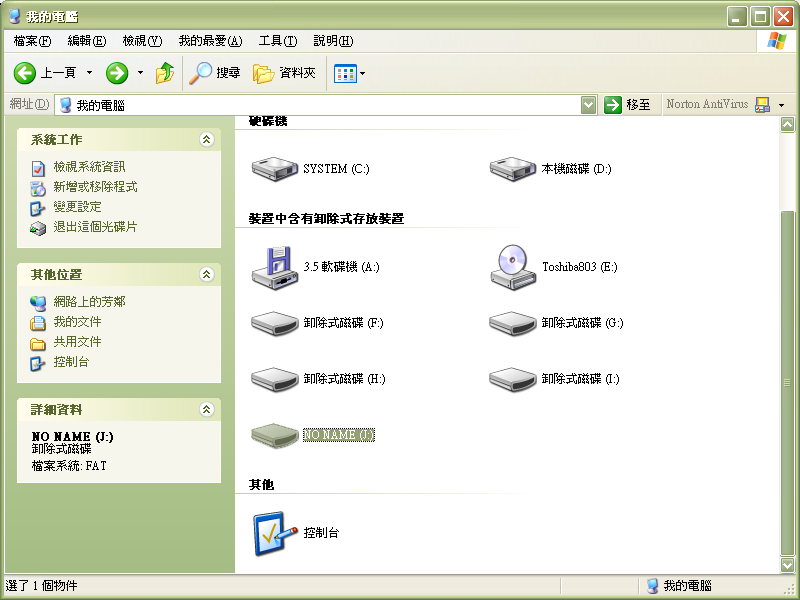Open the Back history dropdown arrow
Viewport: 800px width, 600px height.
89,73
